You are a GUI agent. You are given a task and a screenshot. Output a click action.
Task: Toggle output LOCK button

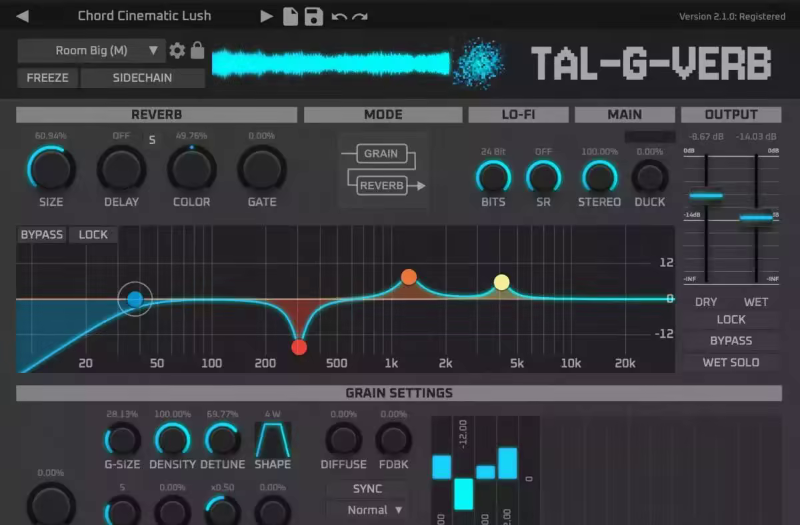pyautogui.click(x=731, y=319)
